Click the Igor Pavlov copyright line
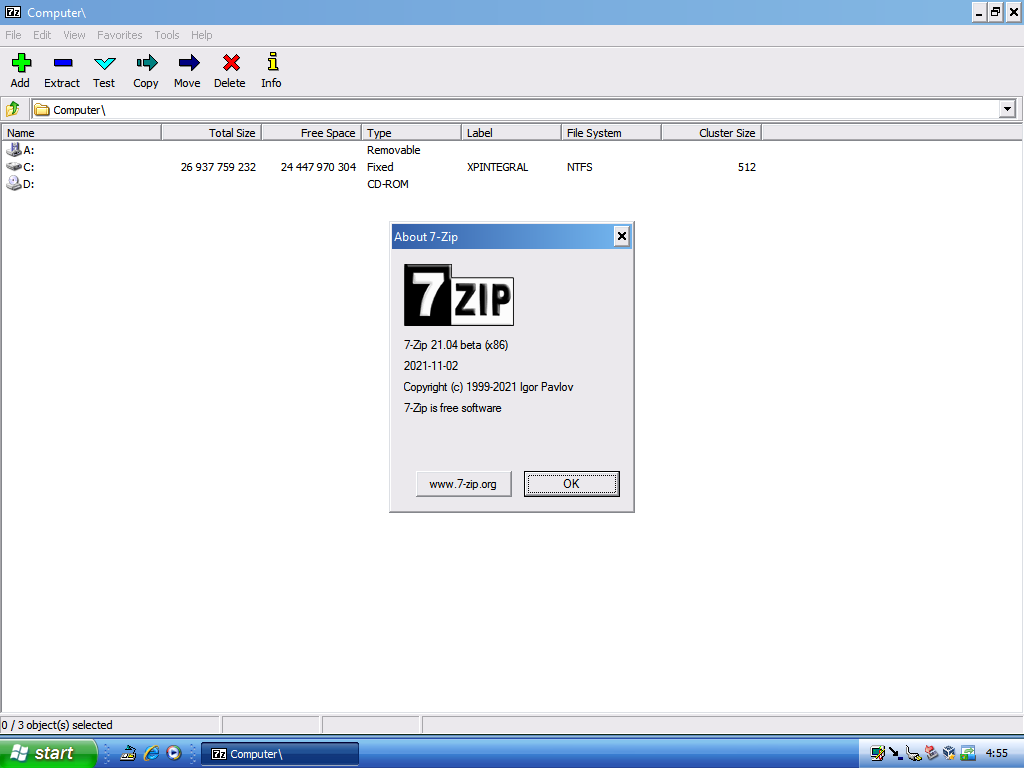The image size is (1024, 768). [x=488, y=387]
